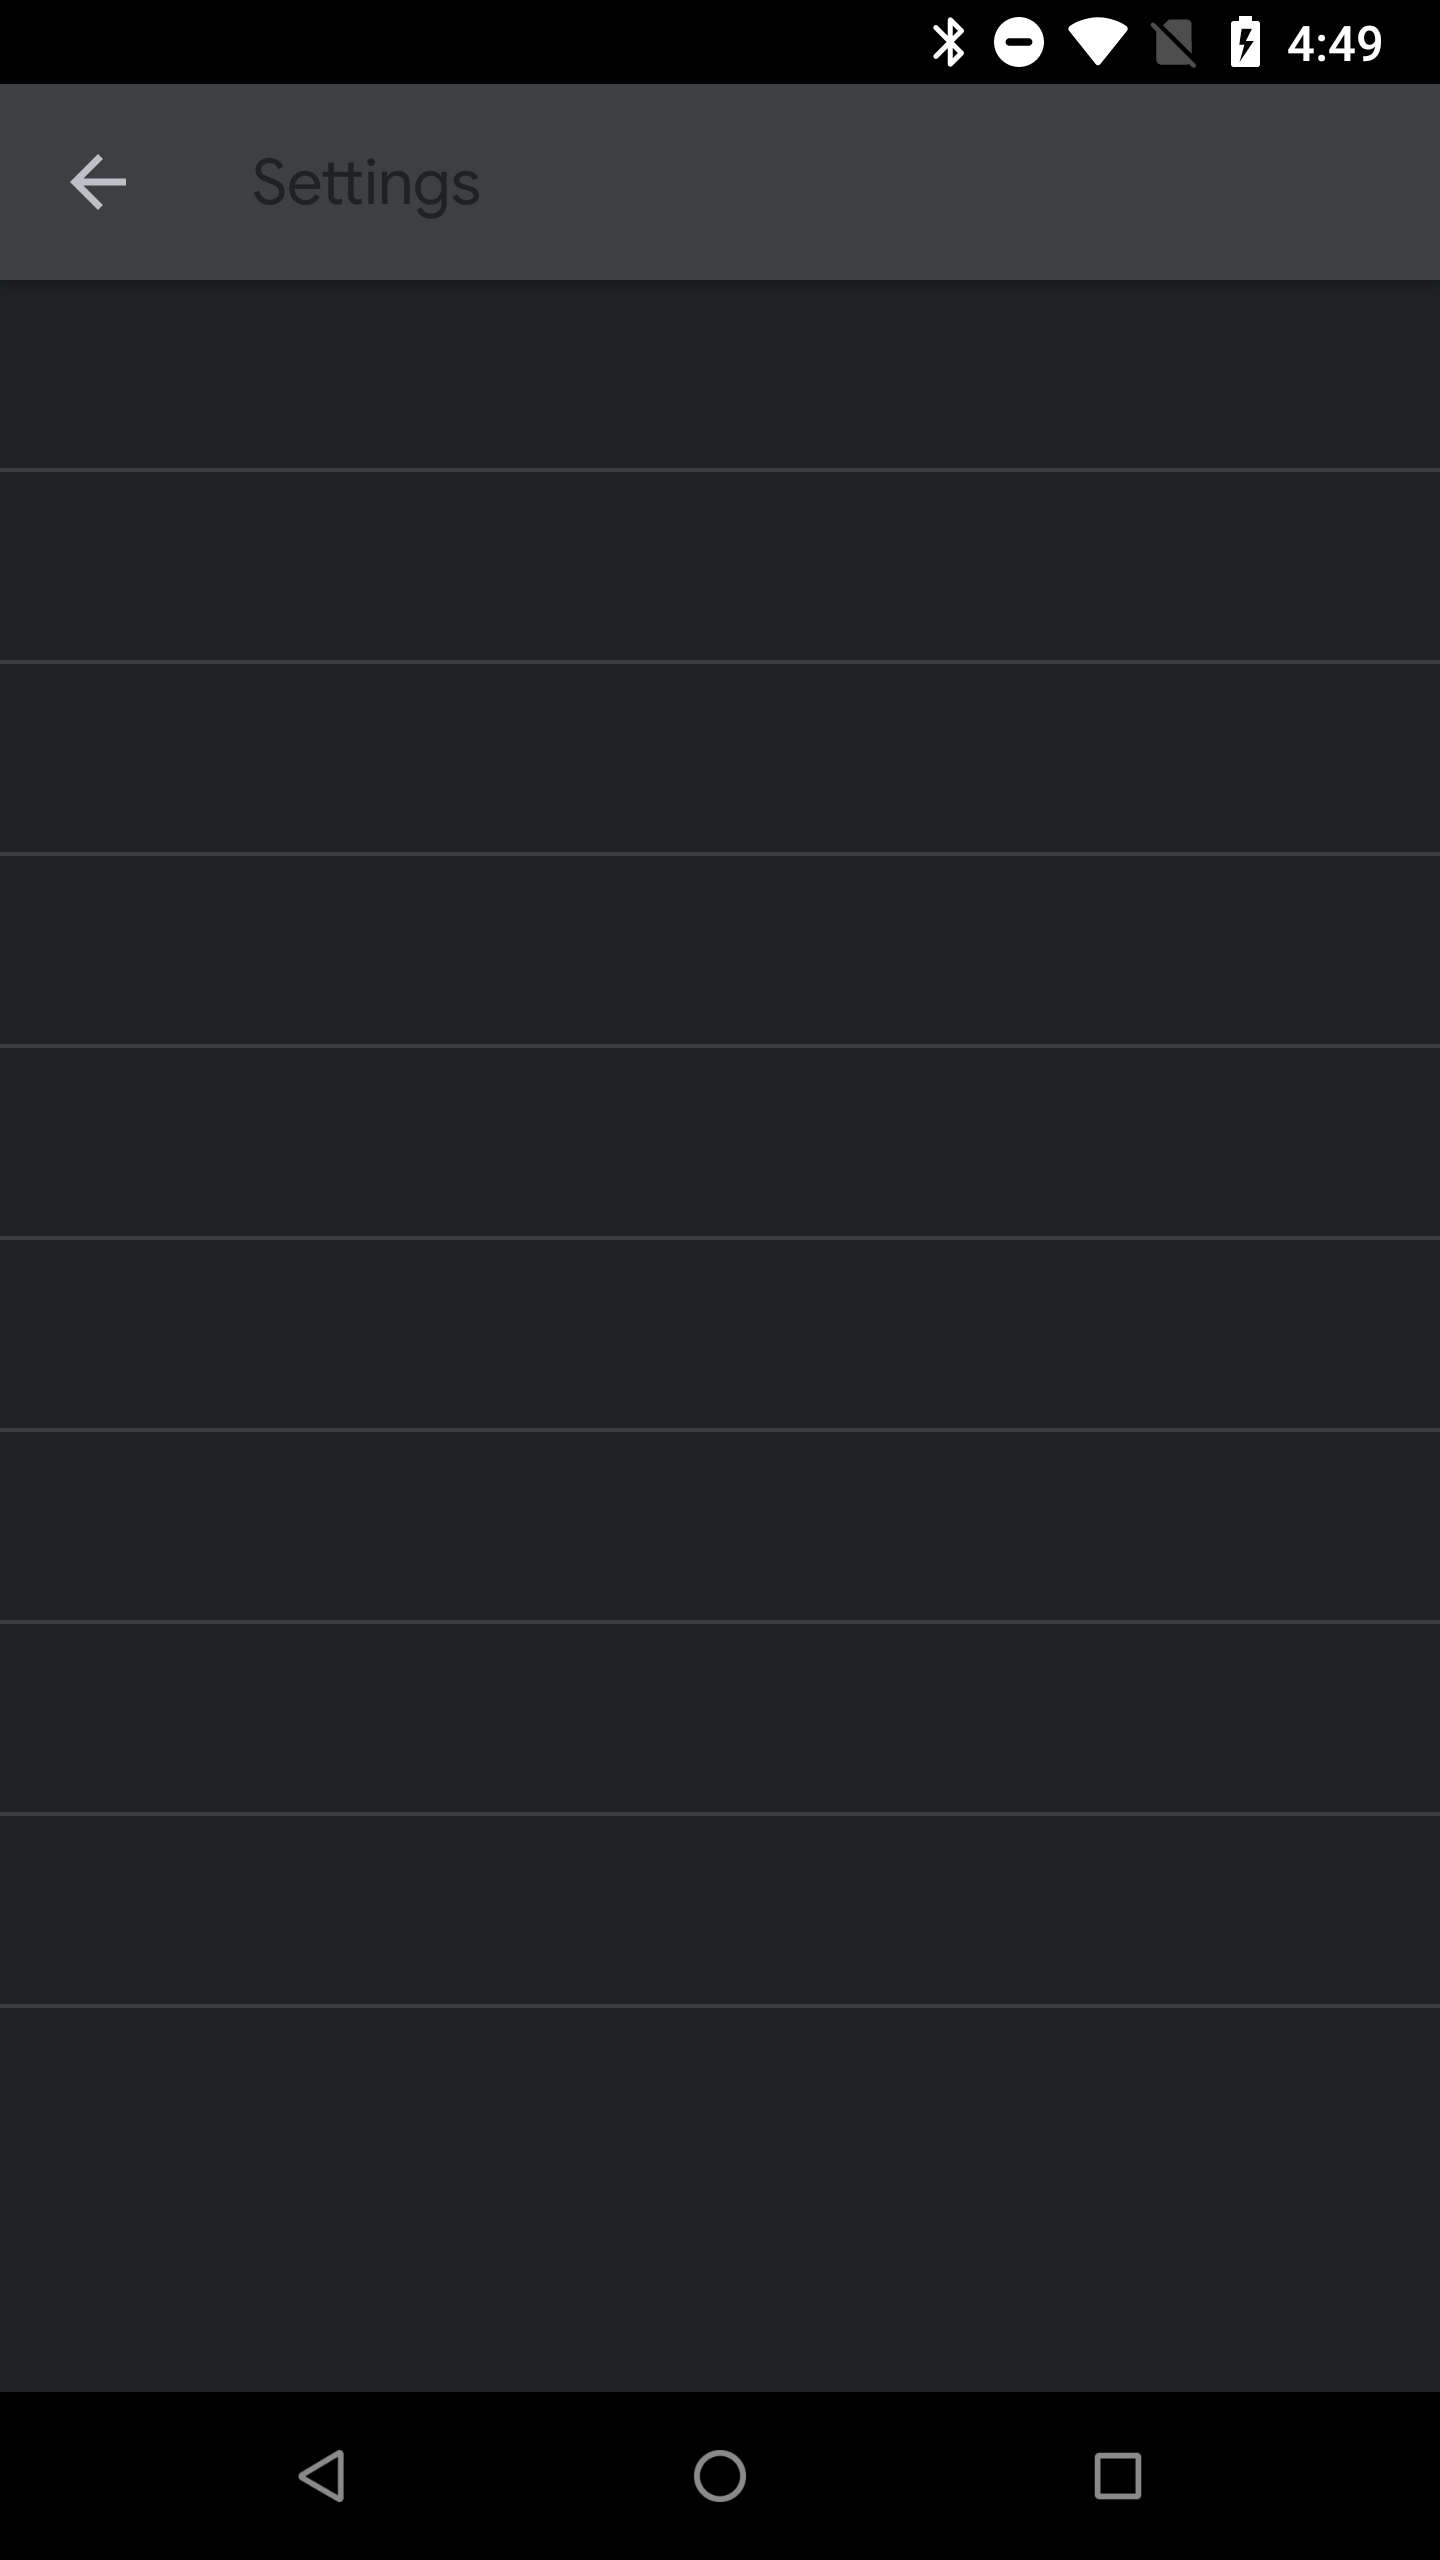This screenshot has height=2560, width=1440.
Task: Open the seventh blank settings row
Action: (720, 1526)
